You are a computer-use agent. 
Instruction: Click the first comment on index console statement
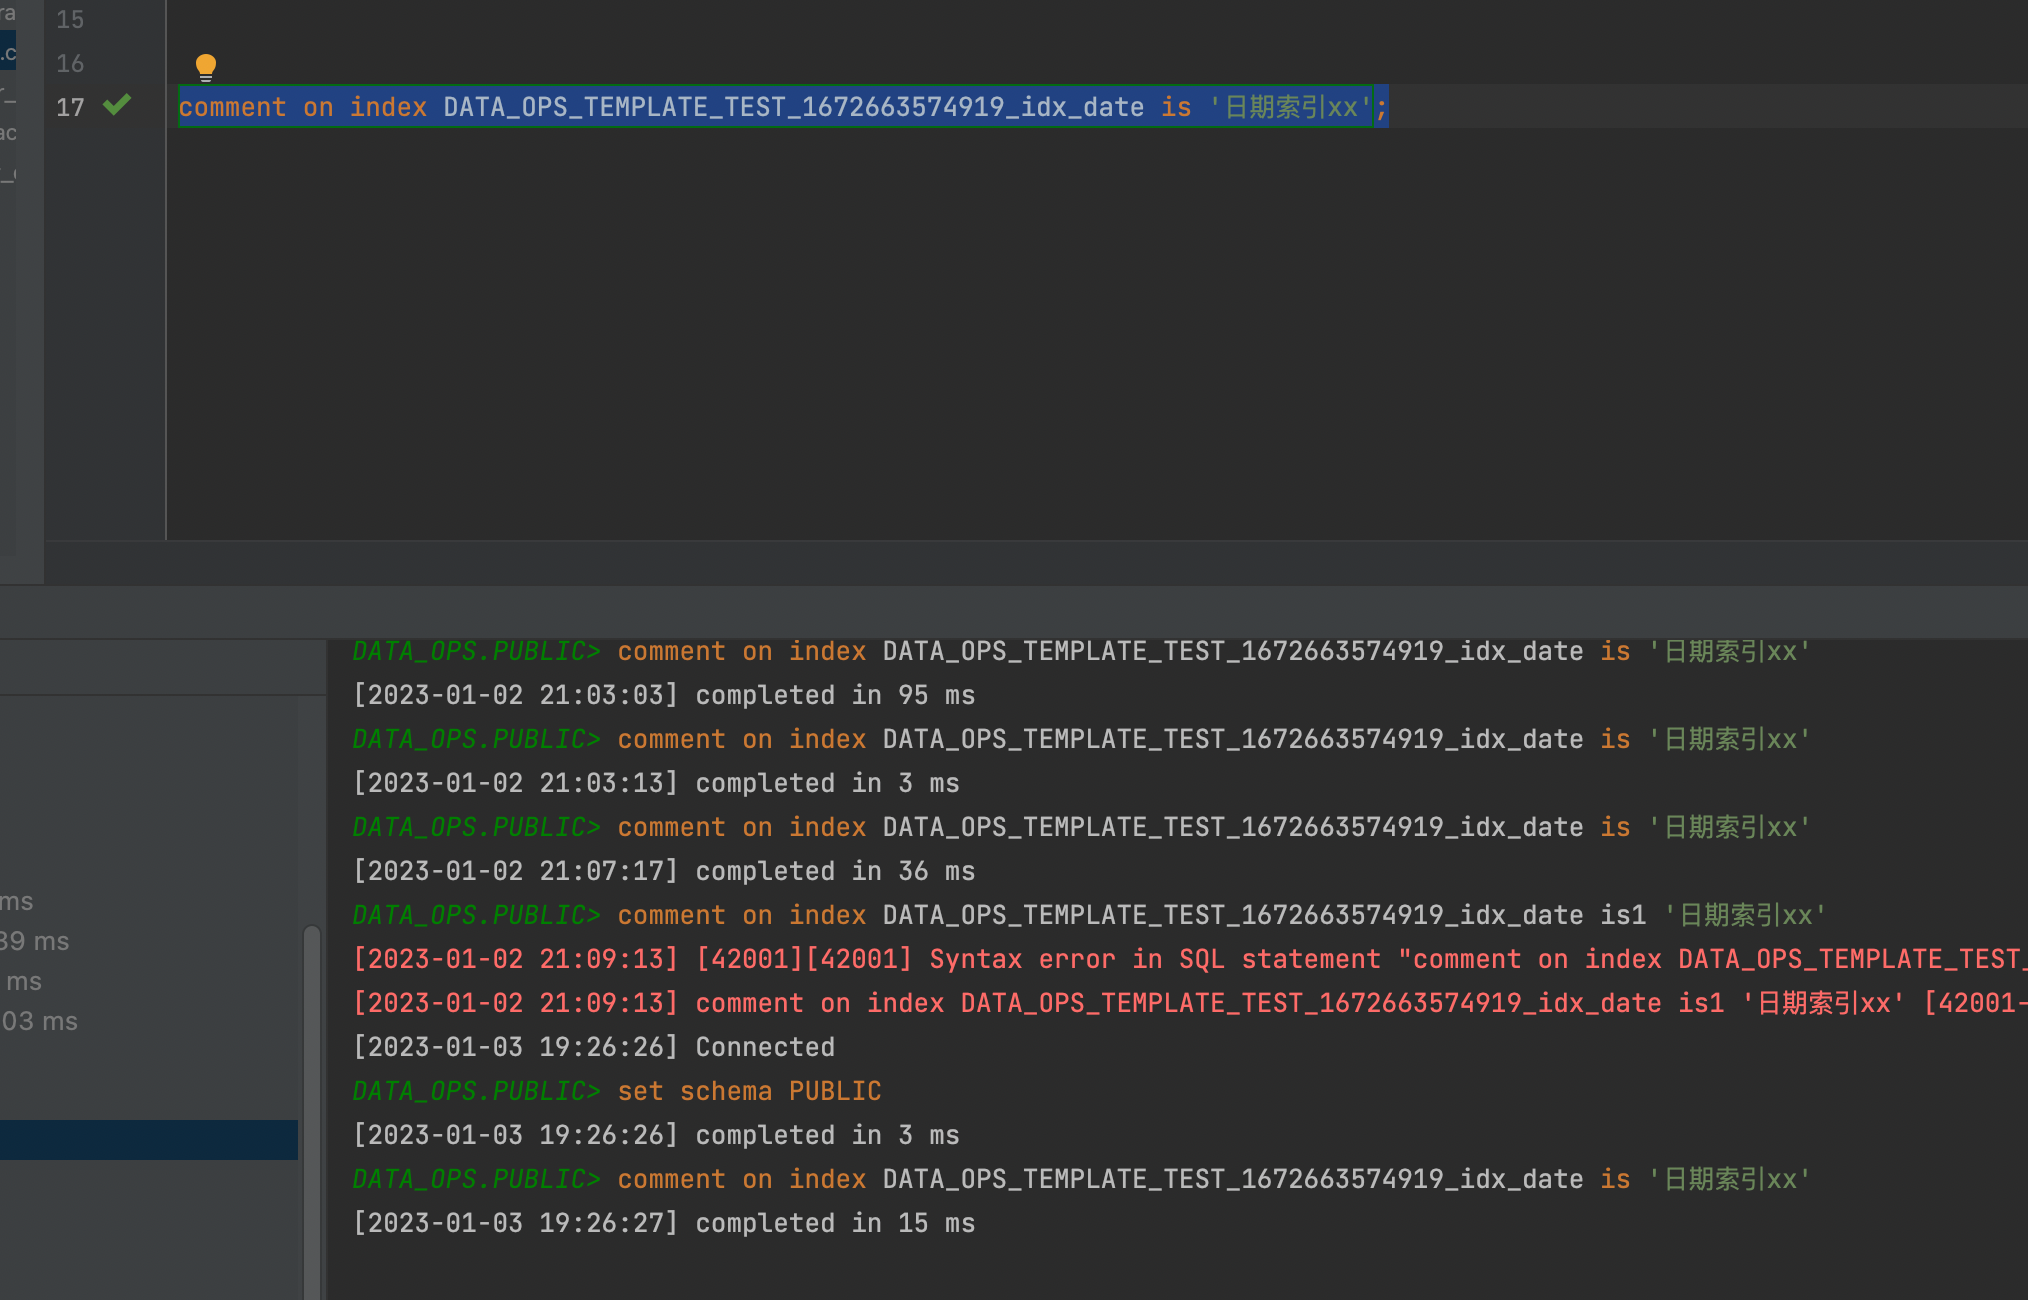click(x=1082, y=651)
